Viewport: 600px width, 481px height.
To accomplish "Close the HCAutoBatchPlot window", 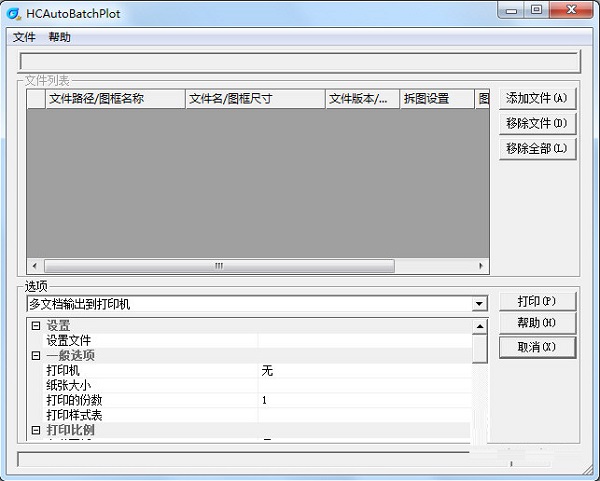I will pyautogui.click(x=571, y=10).
